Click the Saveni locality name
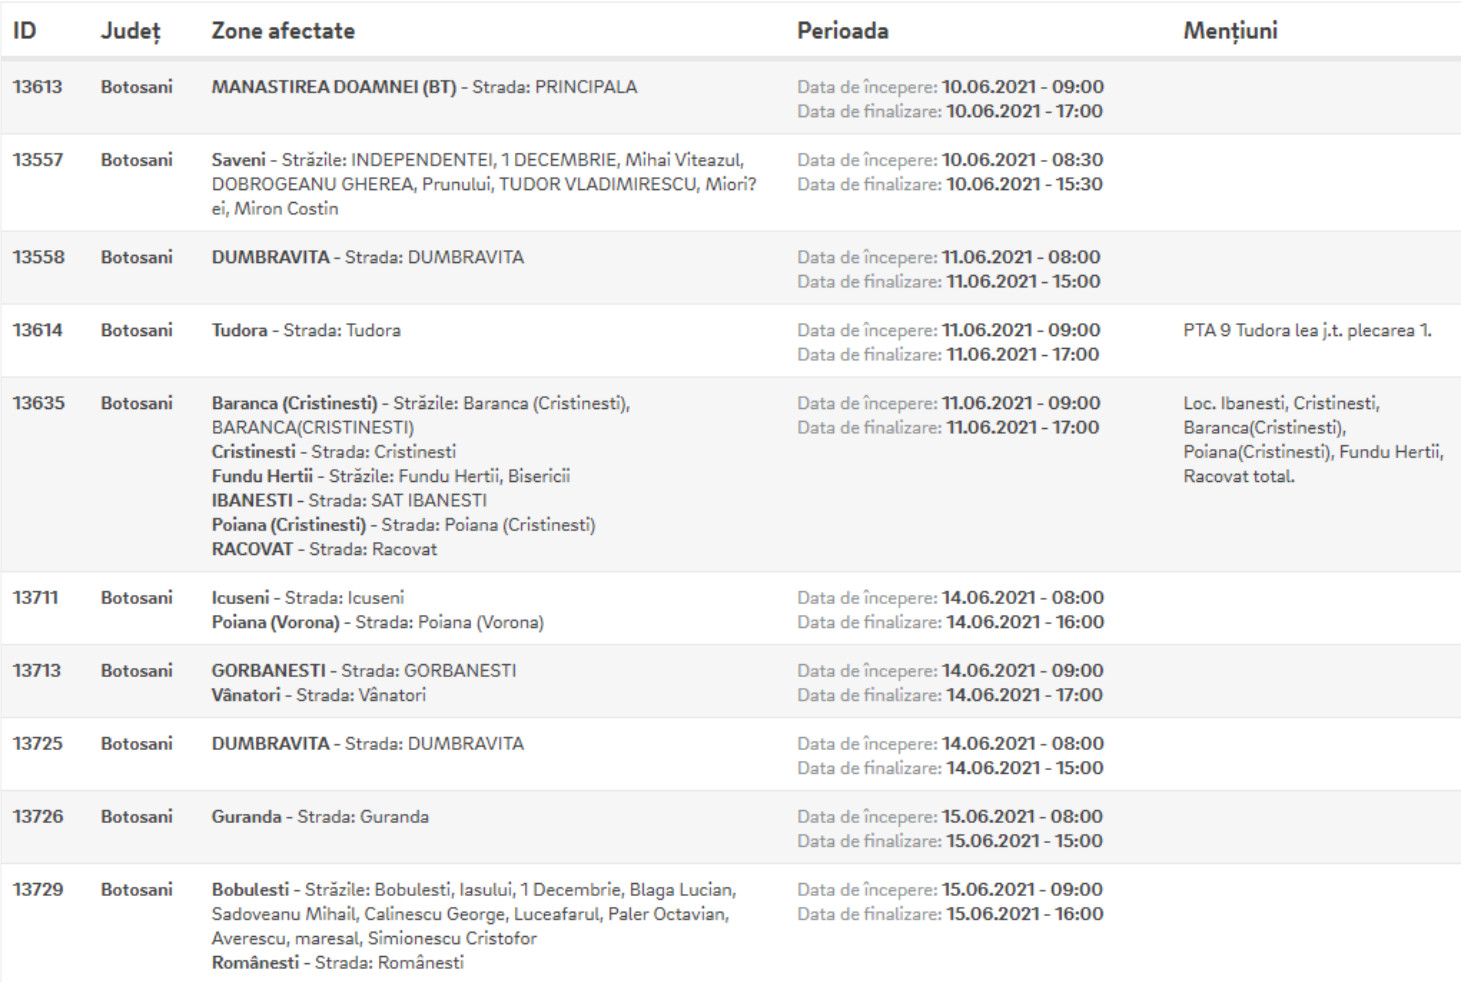1461x983 pixels. coord(238,160)
